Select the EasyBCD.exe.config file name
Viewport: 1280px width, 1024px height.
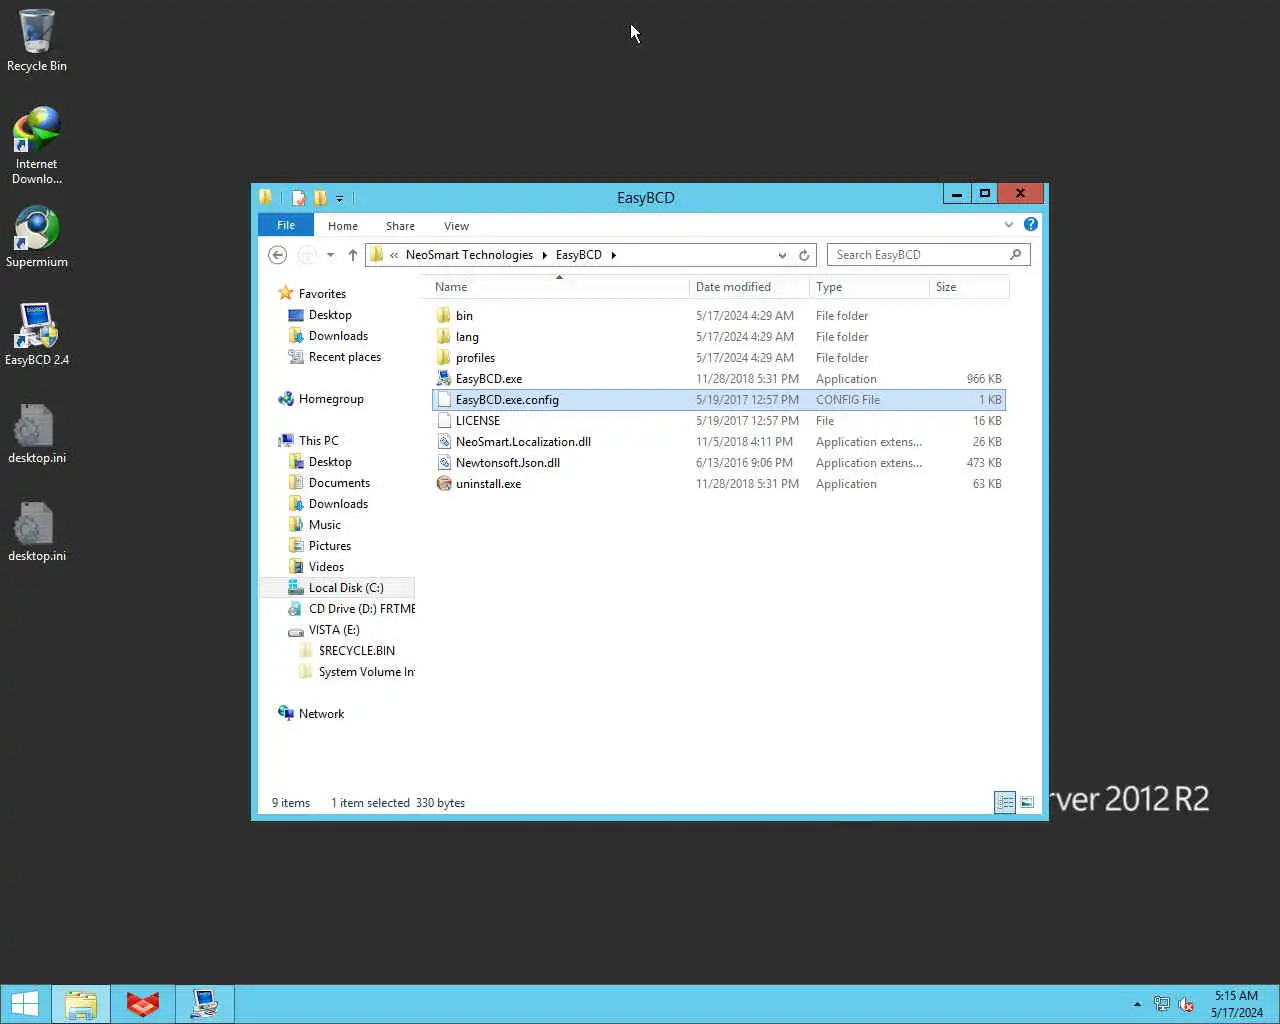(507, 400)
